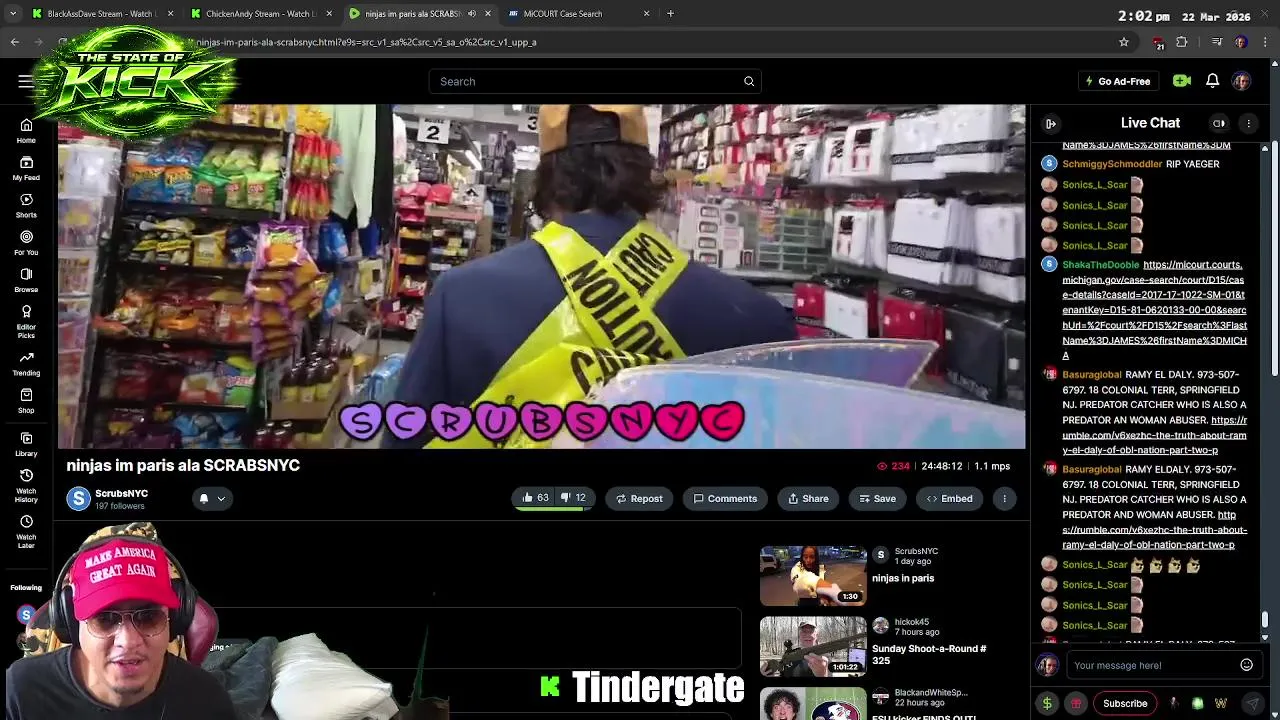Open the emoji picker in chat box
This screenshot has height=720, width=1280.
1246,665
